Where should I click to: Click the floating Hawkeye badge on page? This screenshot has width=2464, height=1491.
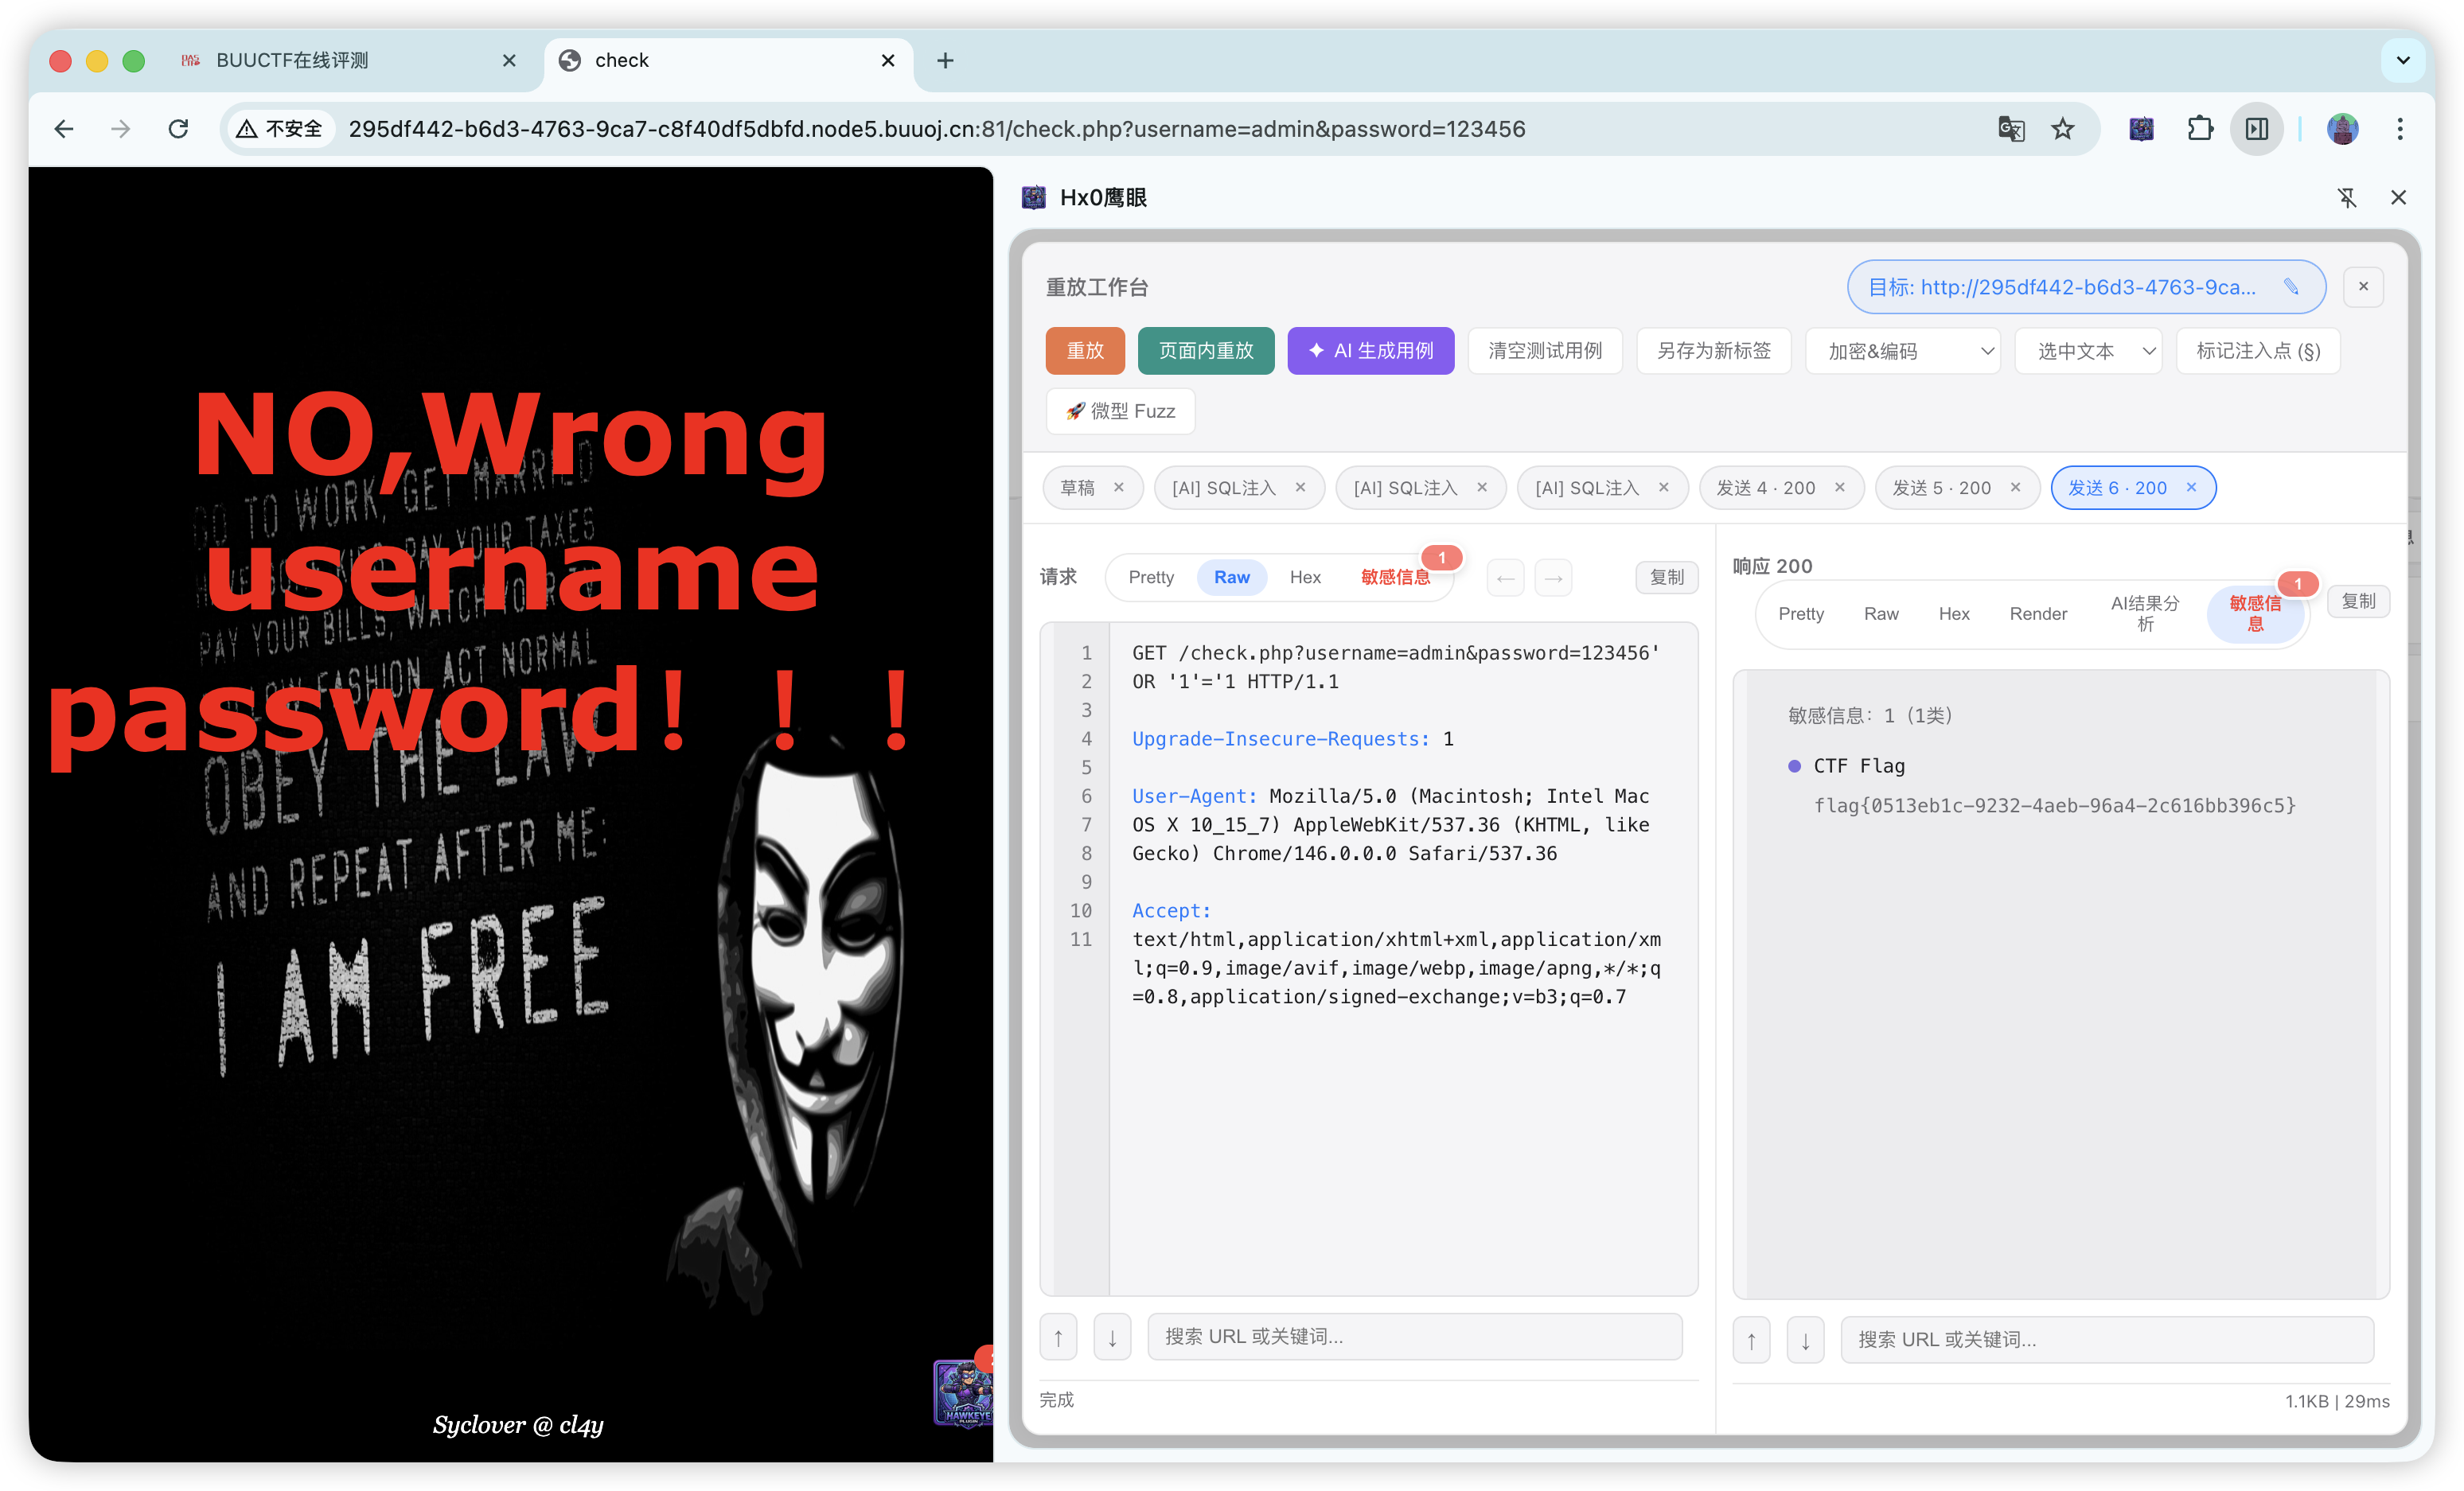963,1392
